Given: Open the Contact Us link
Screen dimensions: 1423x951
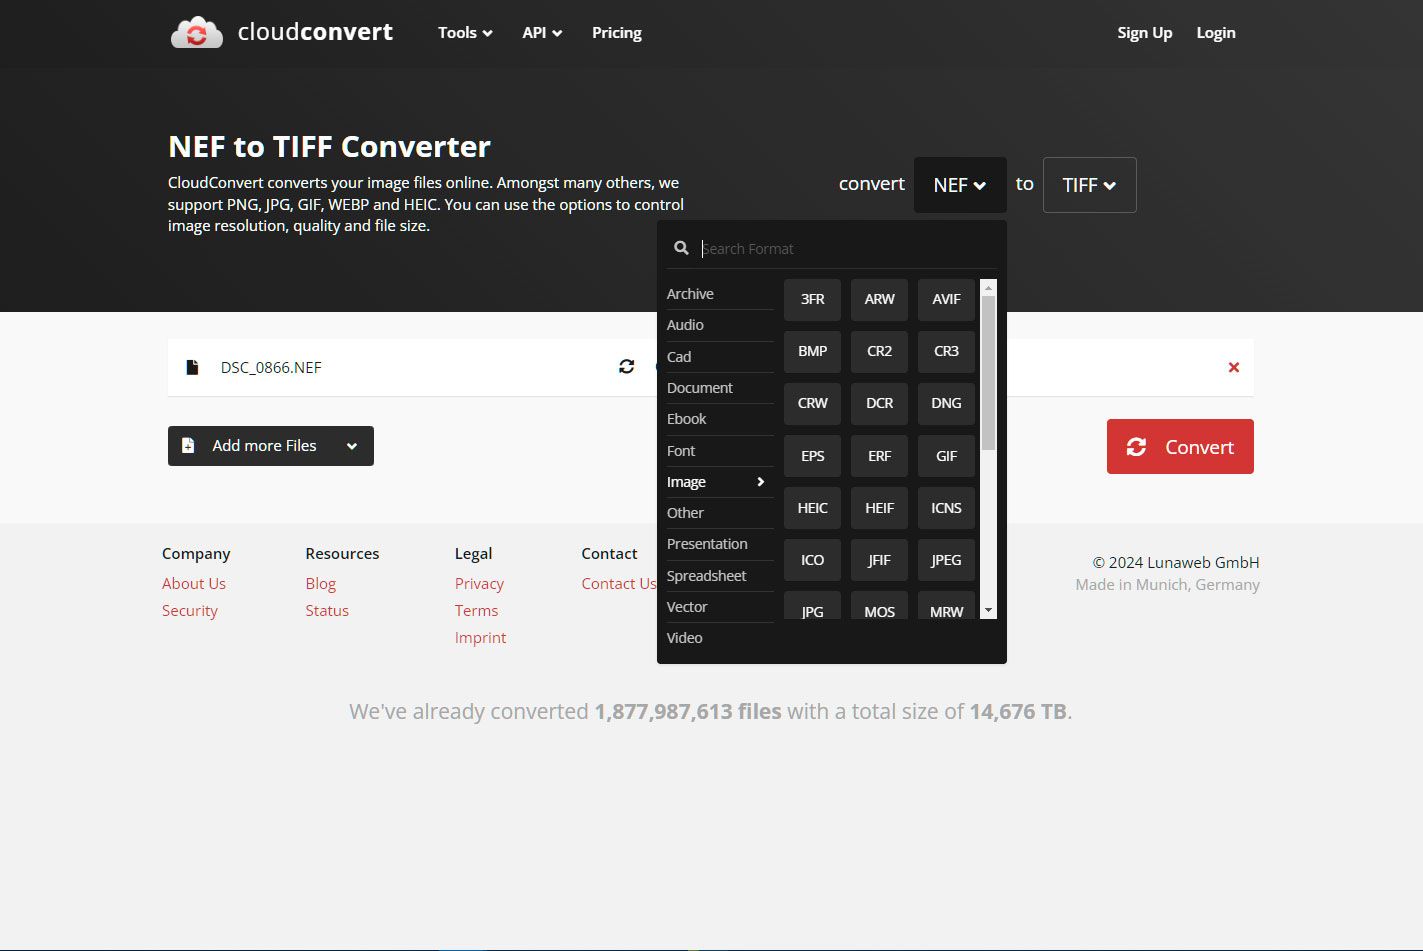Looking at the screenshot, I should click(x=619, y=583).
